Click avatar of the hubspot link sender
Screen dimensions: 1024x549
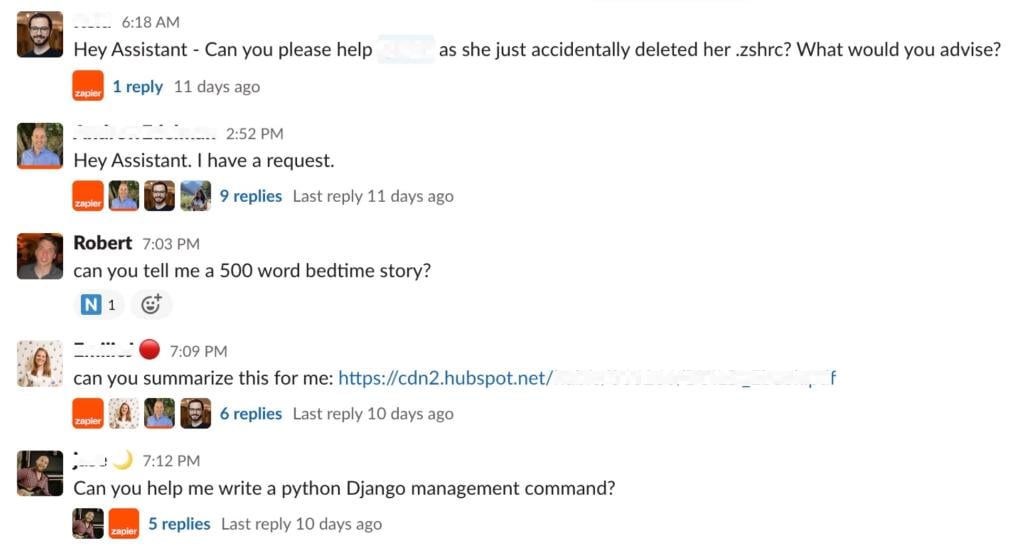tap(40, 364)
